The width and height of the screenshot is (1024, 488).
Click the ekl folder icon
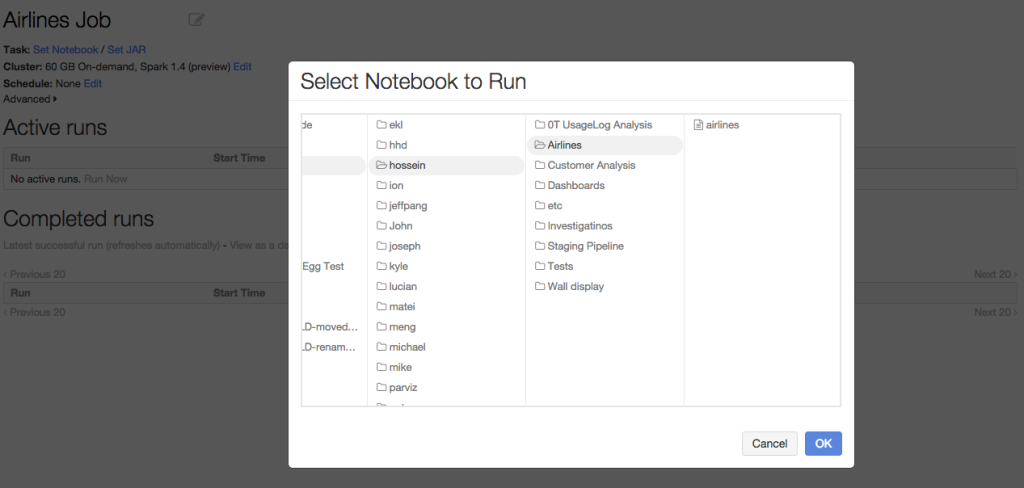click(x=381, y=125)
